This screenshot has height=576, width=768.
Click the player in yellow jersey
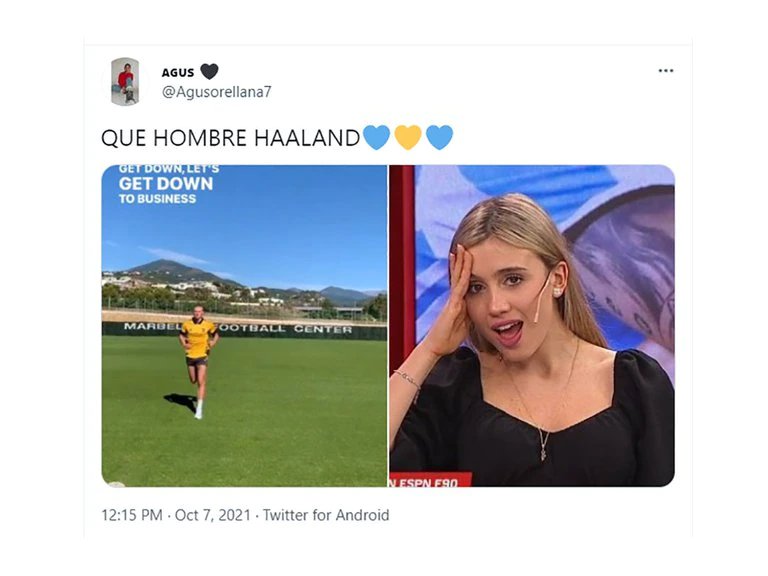point(198,361)
